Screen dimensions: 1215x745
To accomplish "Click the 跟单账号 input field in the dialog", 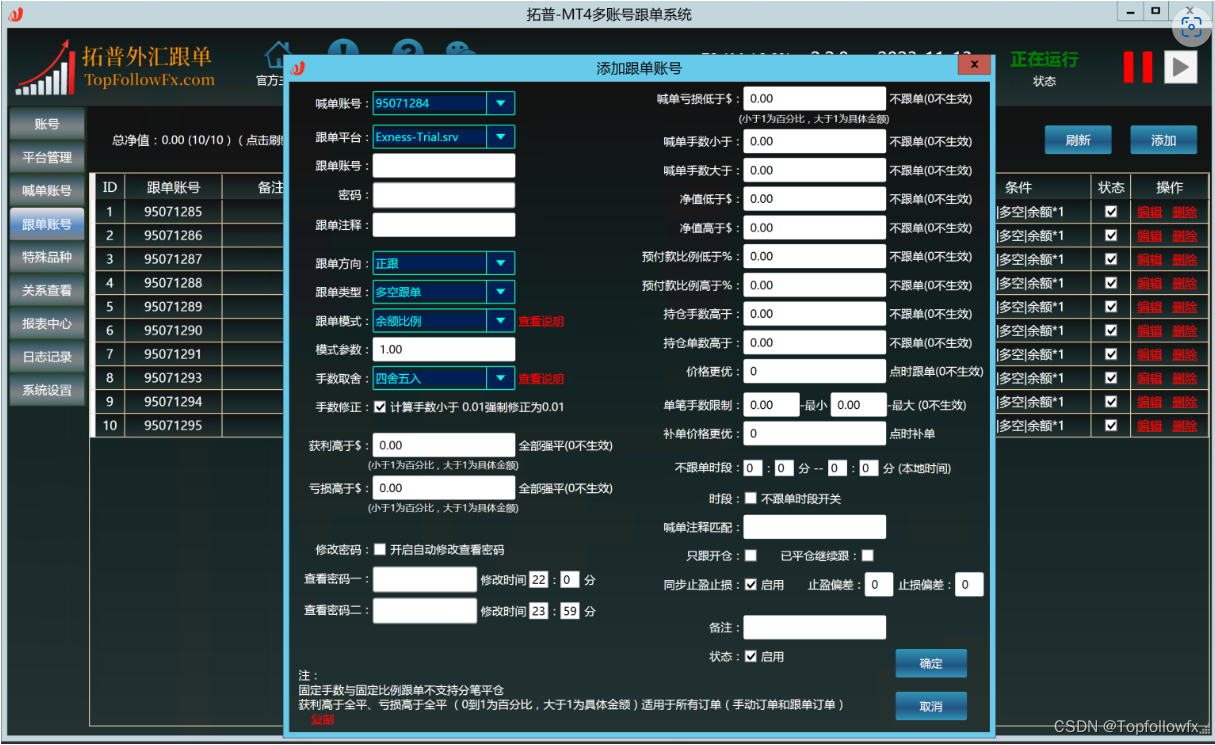I will pos(444,166).
